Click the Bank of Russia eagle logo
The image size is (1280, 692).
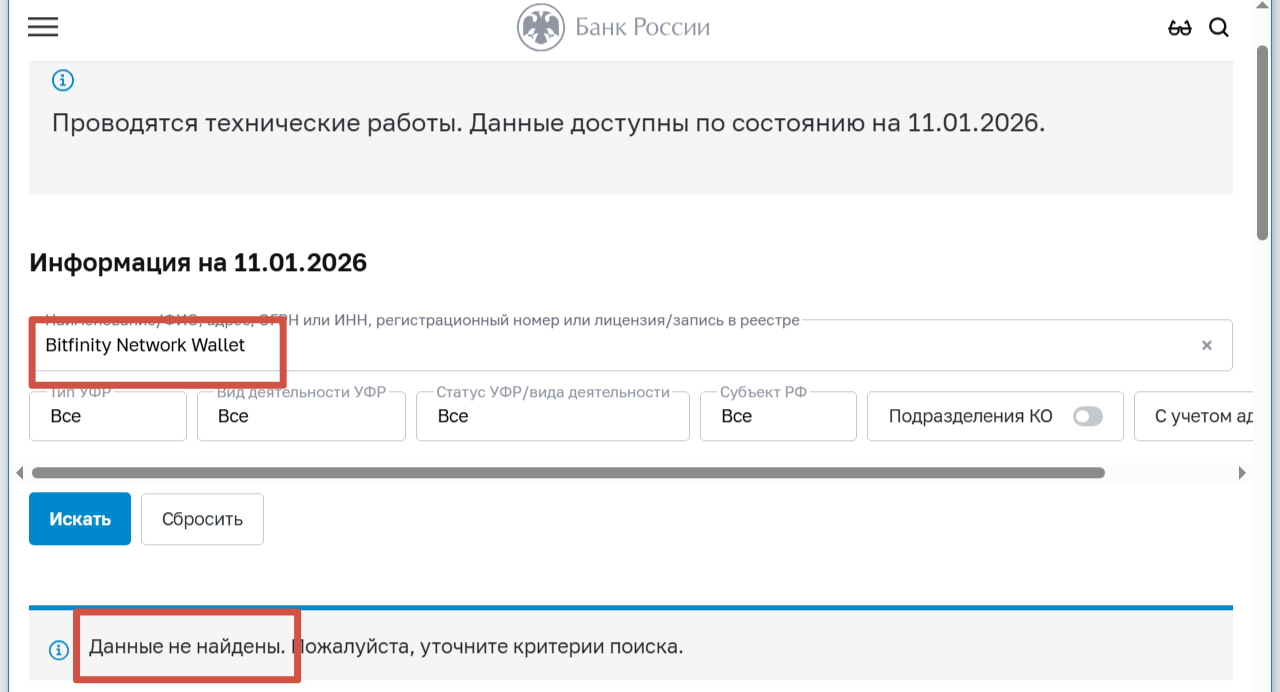[x=541, y=27]
